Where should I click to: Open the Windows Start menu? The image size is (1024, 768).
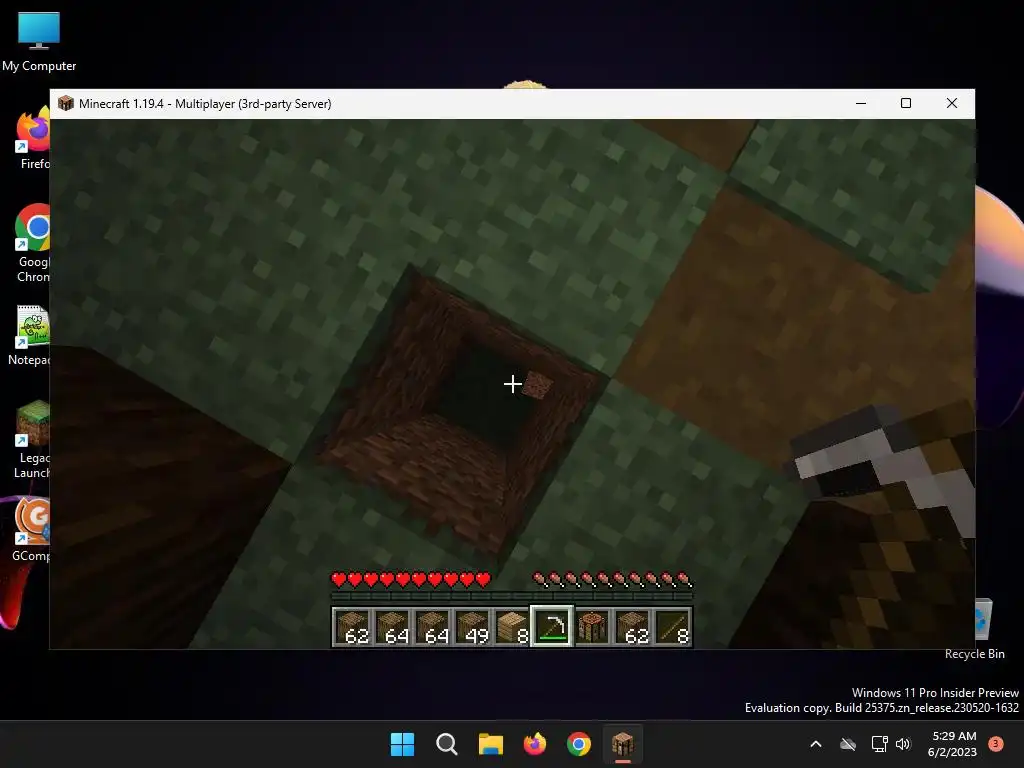pyautogui.click(x=402, y=744)
